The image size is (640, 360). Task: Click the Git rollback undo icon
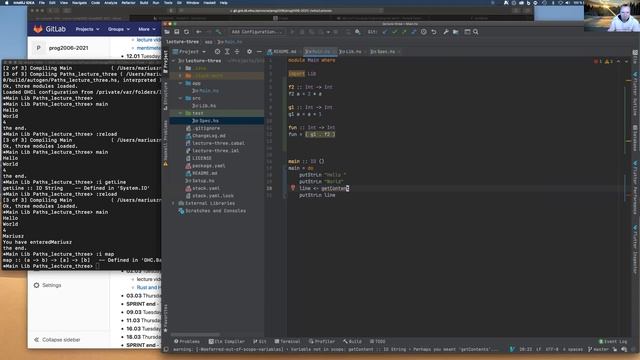pos(434,32)
